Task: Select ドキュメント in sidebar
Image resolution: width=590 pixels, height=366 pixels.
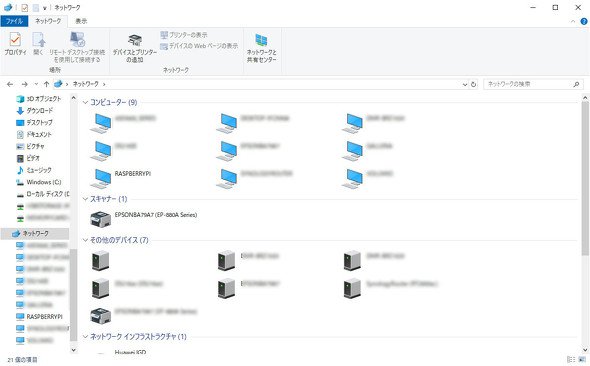Action: 34,135
